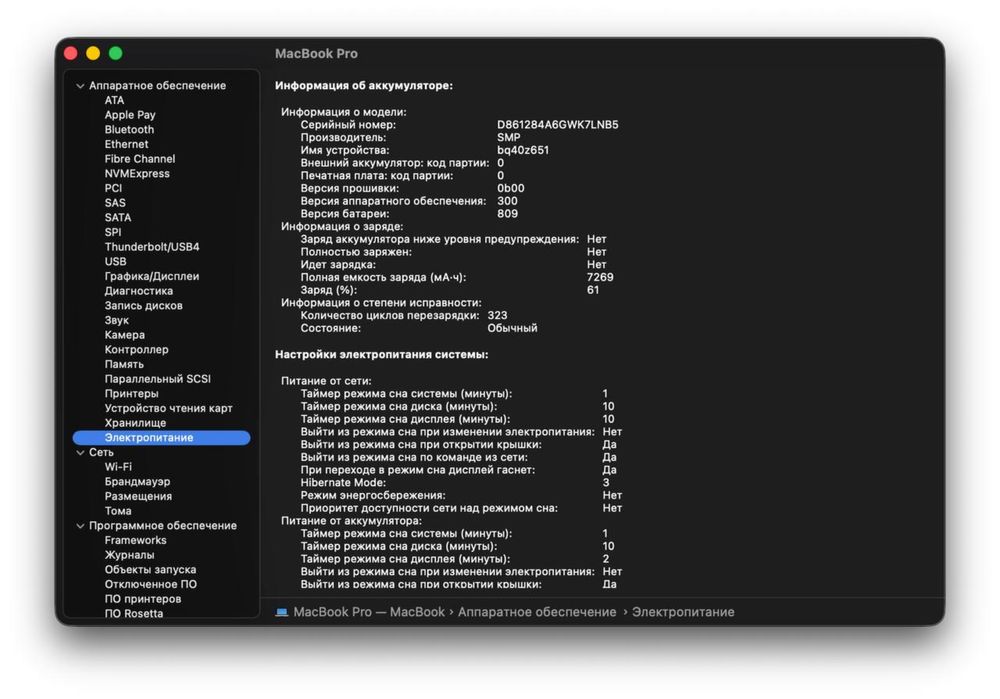Open Wi-Fi under Сеть
1000x699 pixels.
118,467
